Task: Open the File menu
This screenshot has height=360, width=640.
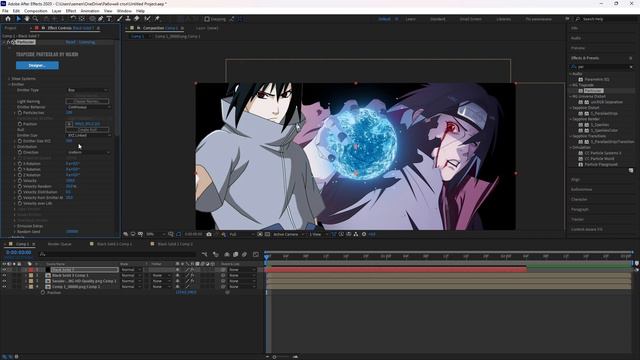Action: (5, 11)
